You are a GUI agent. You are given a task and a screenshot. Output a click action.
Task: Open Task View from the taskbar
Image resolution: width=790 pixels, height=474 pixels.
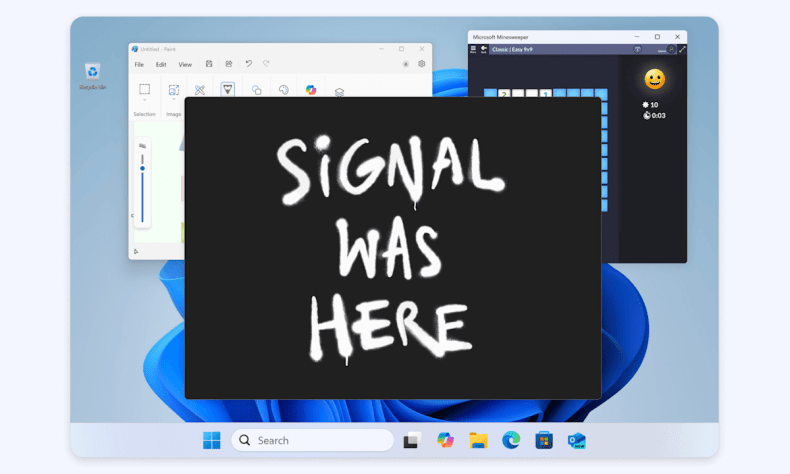pos(412,440)
